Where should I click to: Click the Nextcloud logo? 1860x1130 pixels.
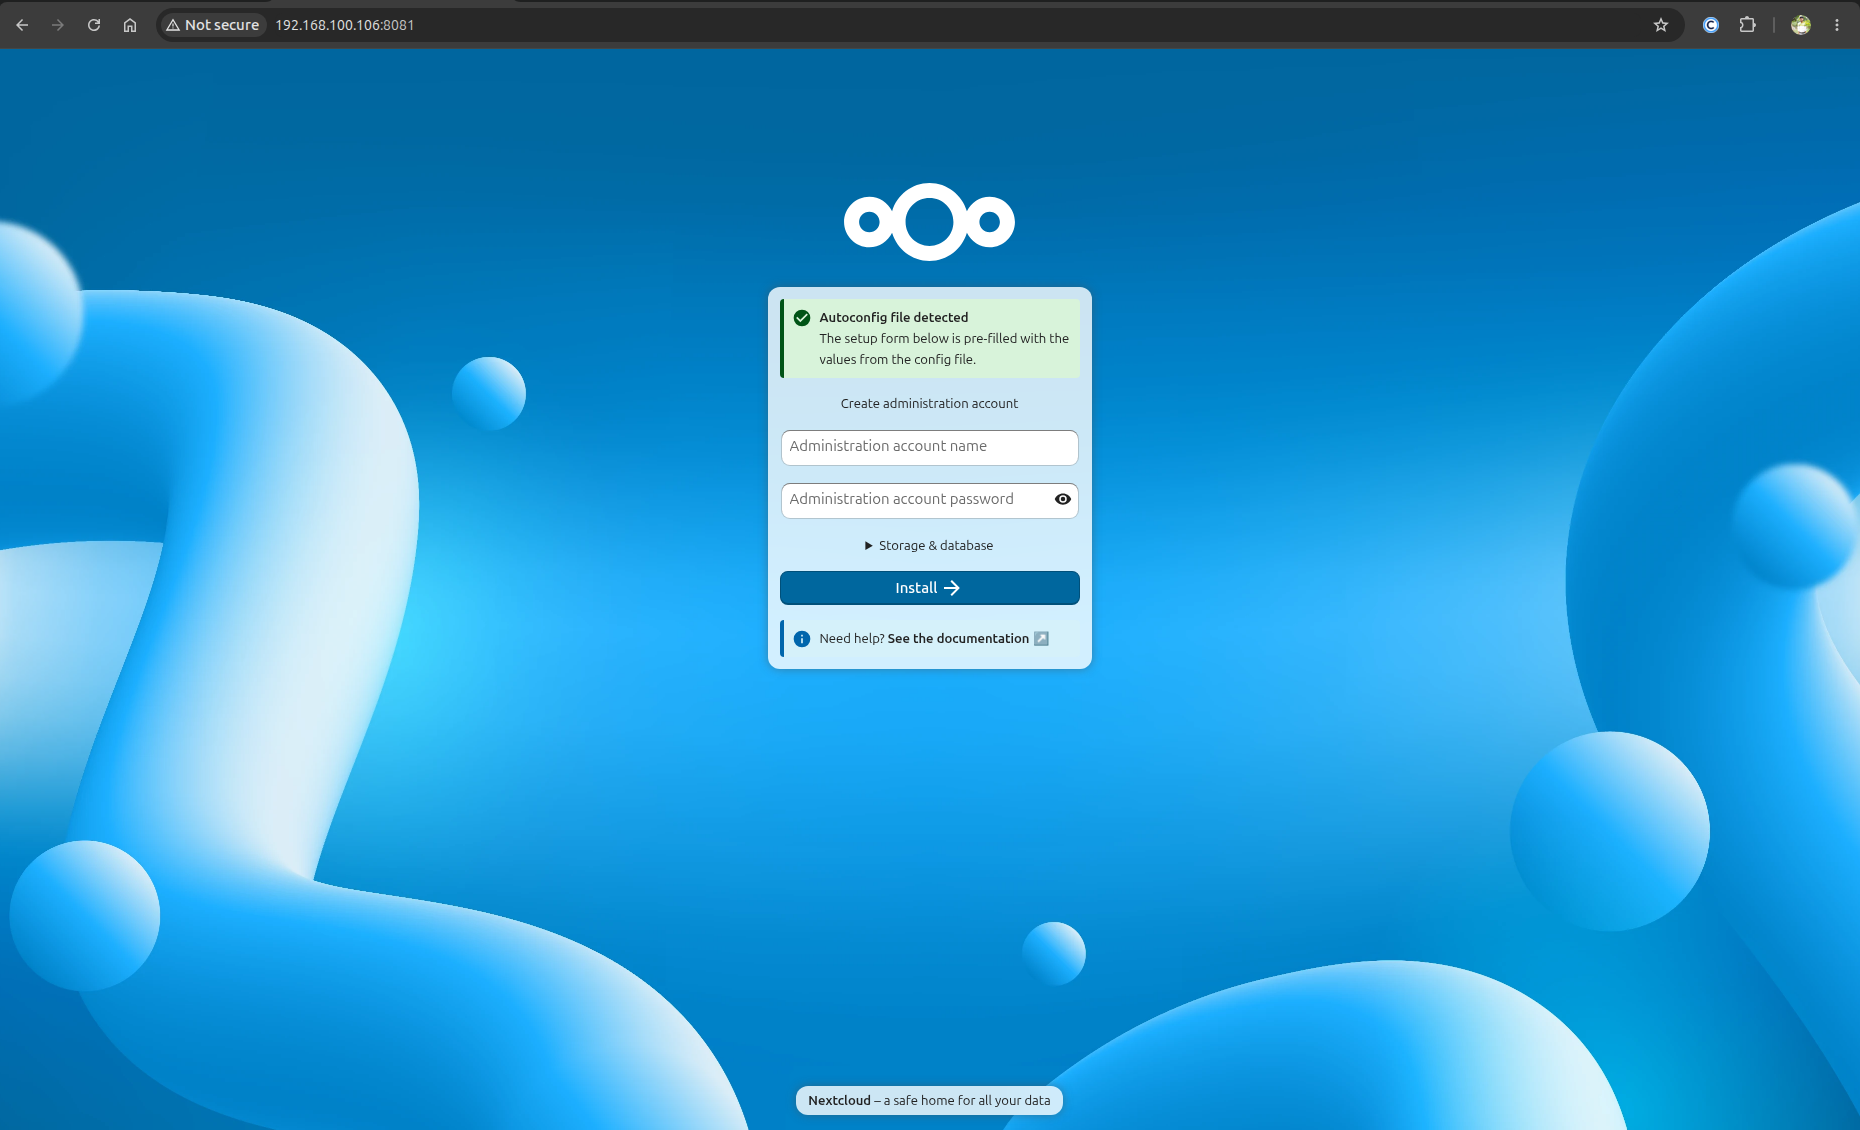[x=929, y=222]
